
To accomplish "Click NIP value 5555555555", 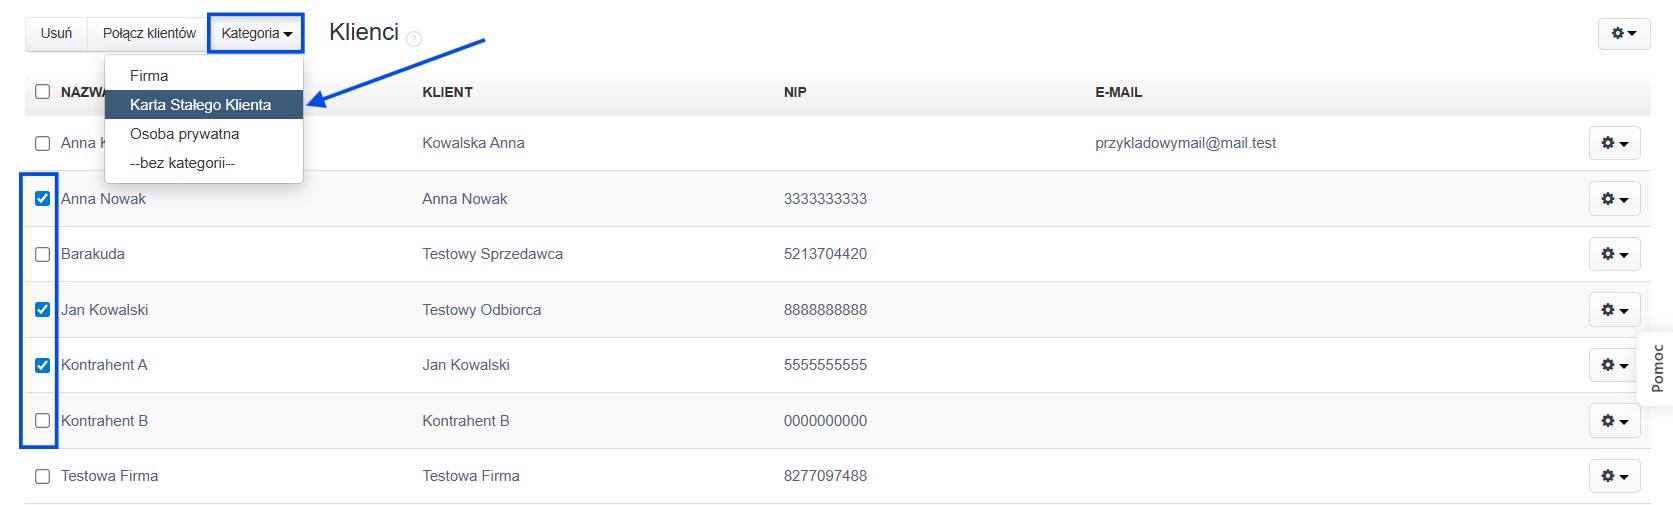I will [x=825, y=365].
